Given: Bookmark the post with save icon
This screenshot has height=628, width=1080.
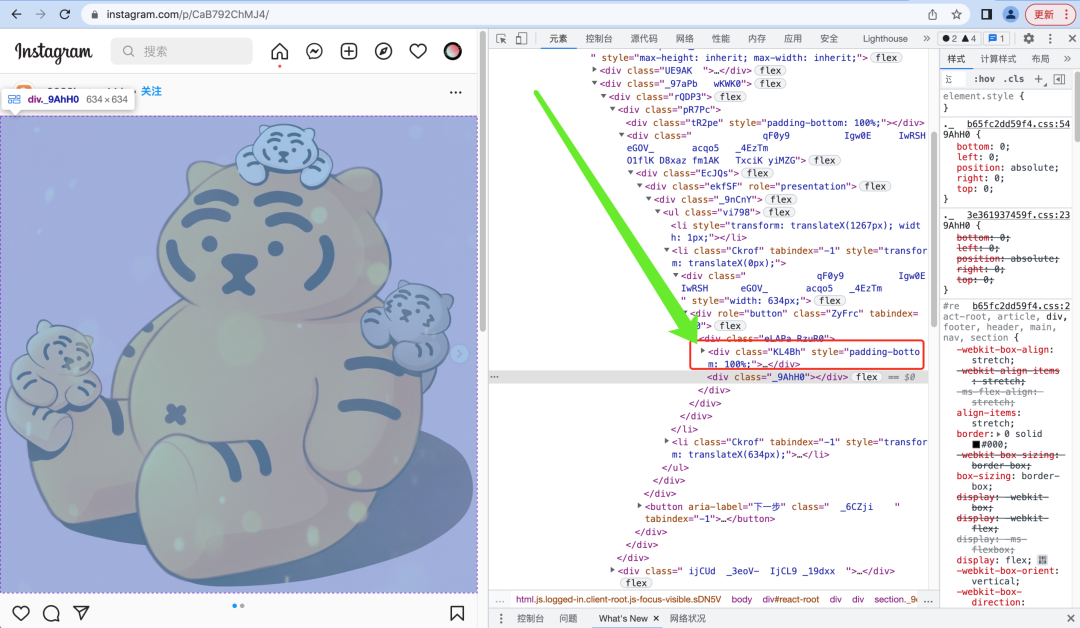Looking at the screenshot, I should point(457,613).
